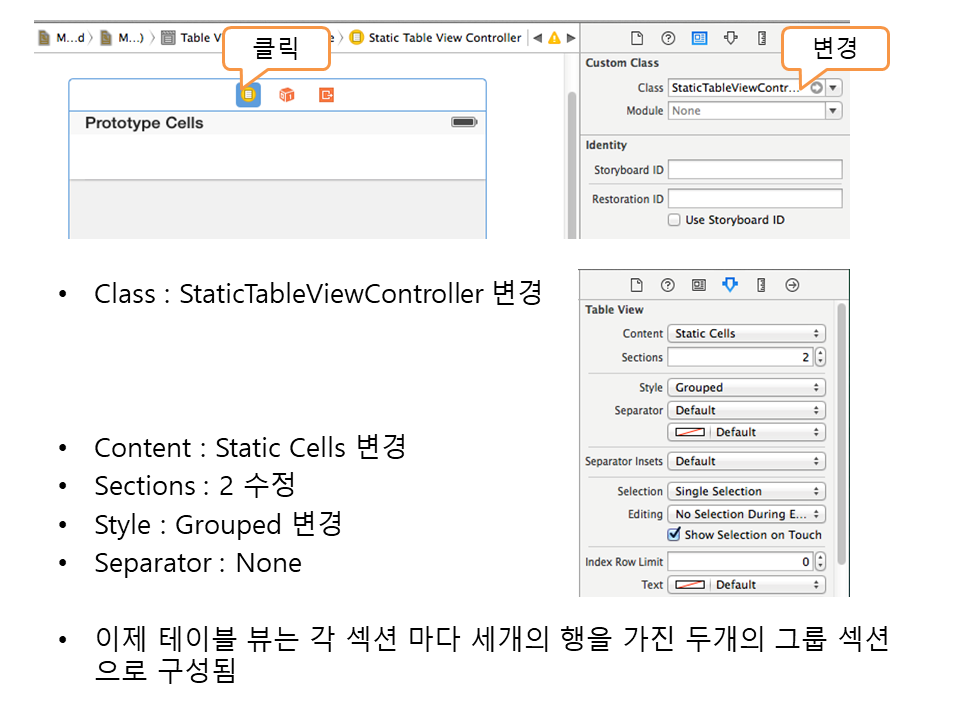960x720 pixels.
Task: Open the Style dropdown showing Grouped
Action: point(746,388)
